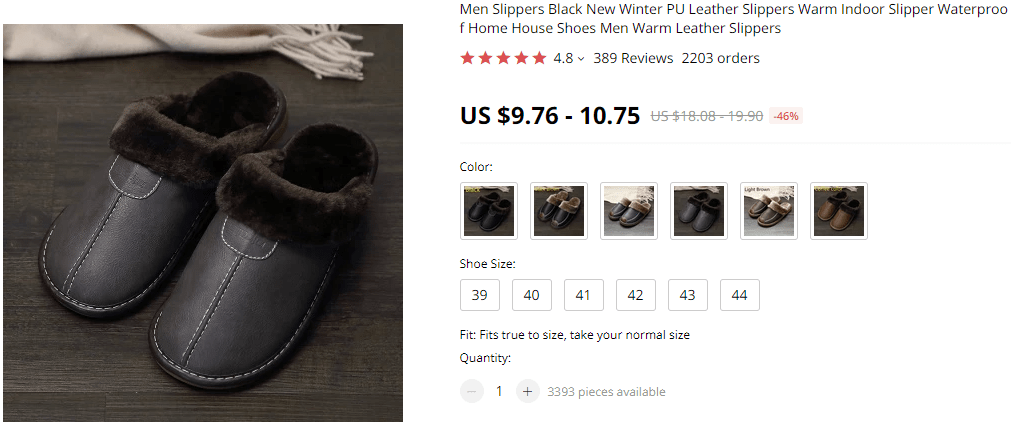This screenshot has width=1014, height=422.
Task: Select shoe size 39
Action: click(x=480, y=295)
